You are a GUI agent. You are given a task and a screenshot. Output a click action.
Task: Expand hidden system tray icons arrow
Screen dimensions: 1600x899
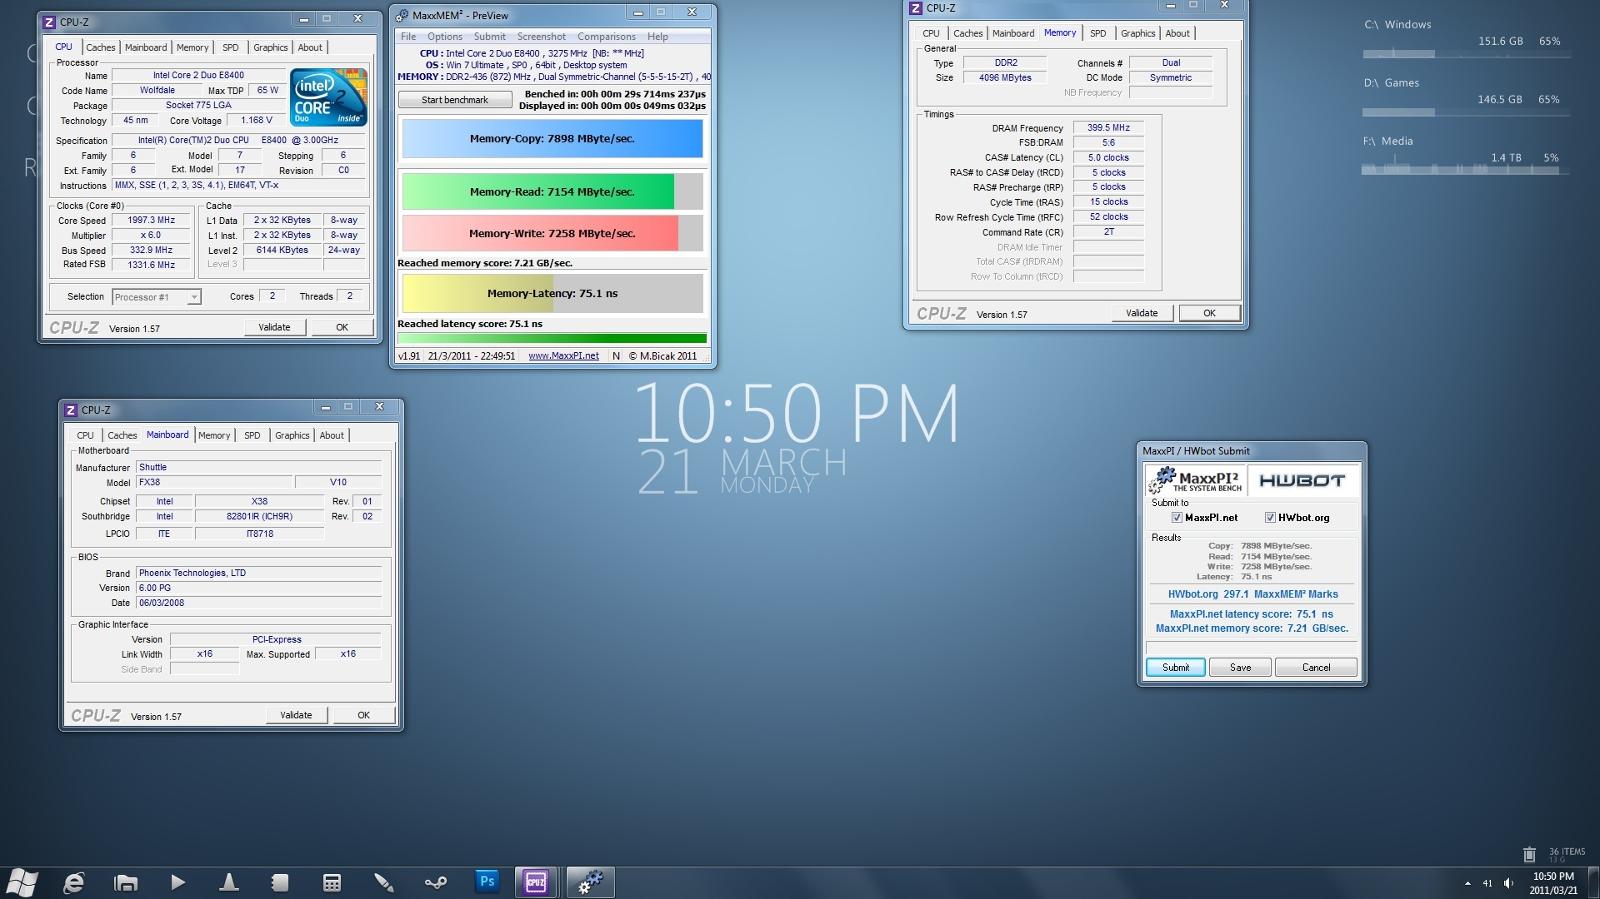1467,883
